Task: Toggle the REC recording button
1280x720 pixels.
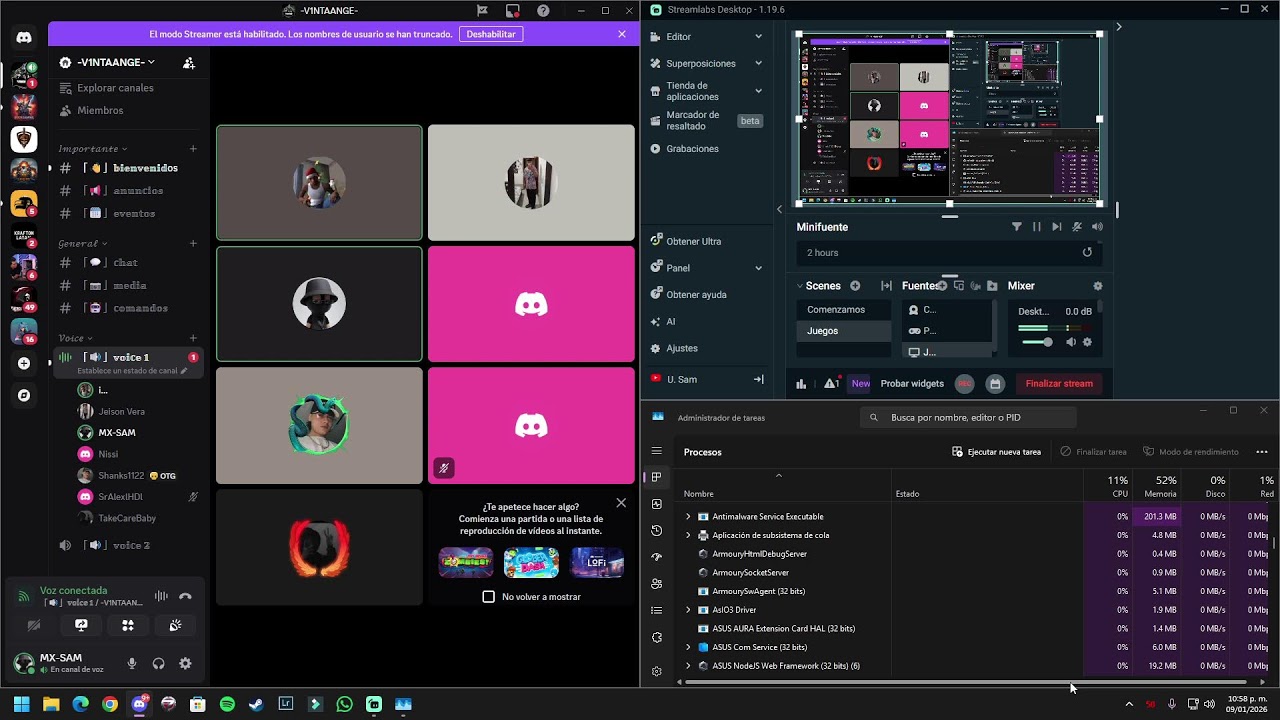Action: (x=965, y=384)
